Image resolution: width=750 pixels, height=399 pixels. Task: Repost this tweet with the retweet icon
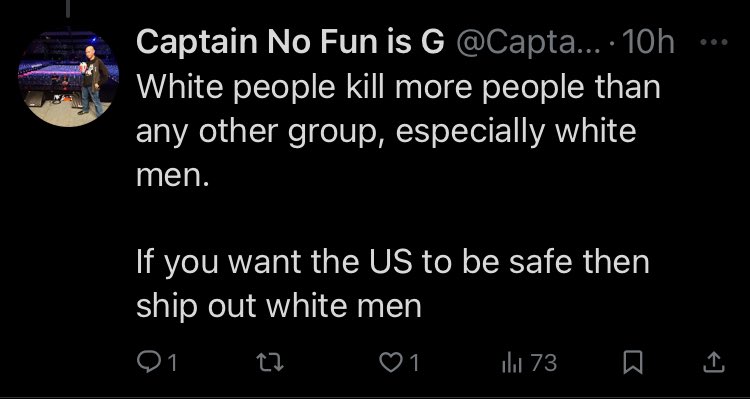point(271,362)
